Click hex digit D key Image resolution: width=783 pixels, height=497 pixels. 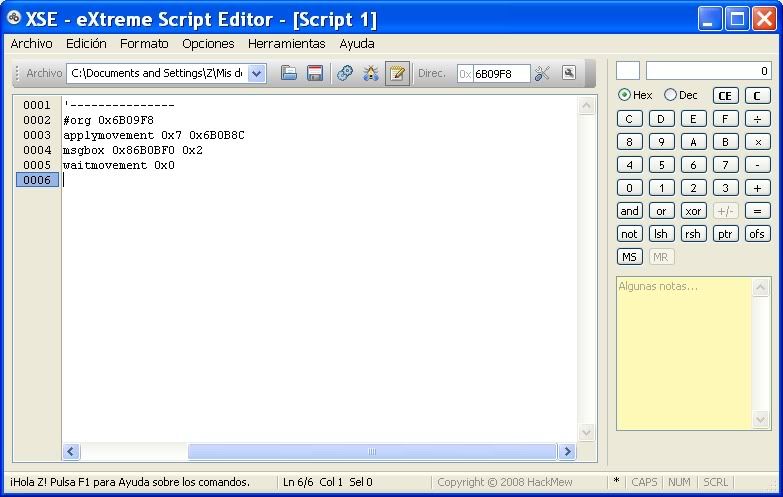tap(661, 119)
